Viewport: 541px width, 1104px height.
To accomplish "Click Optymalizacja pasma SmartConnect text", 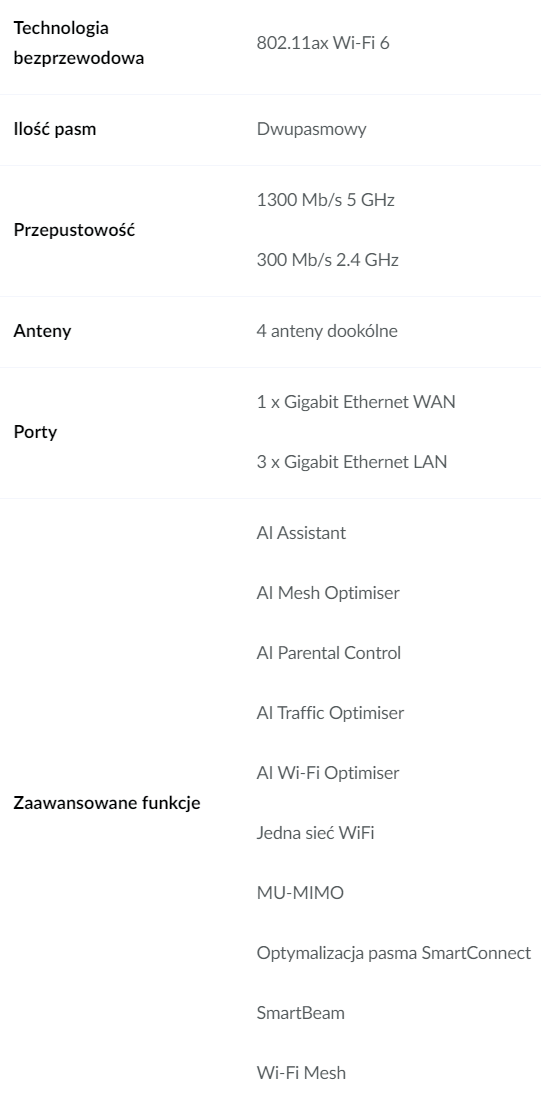I will coord(394,953).
